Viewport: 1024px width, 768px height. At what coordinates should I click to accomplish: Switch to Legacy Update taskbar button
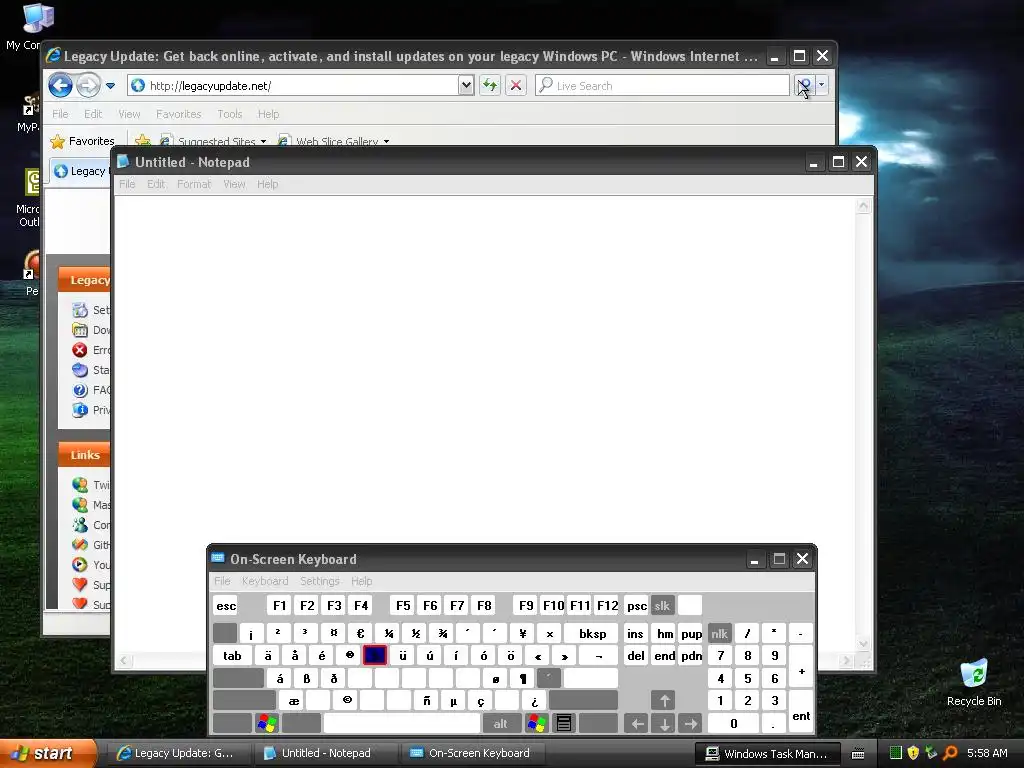tap(176, 753)
